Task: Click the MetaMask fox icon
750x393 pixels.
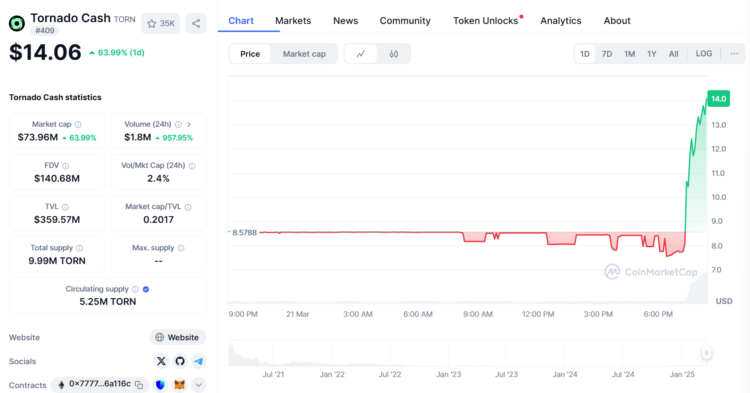Action: coord(179,385)
